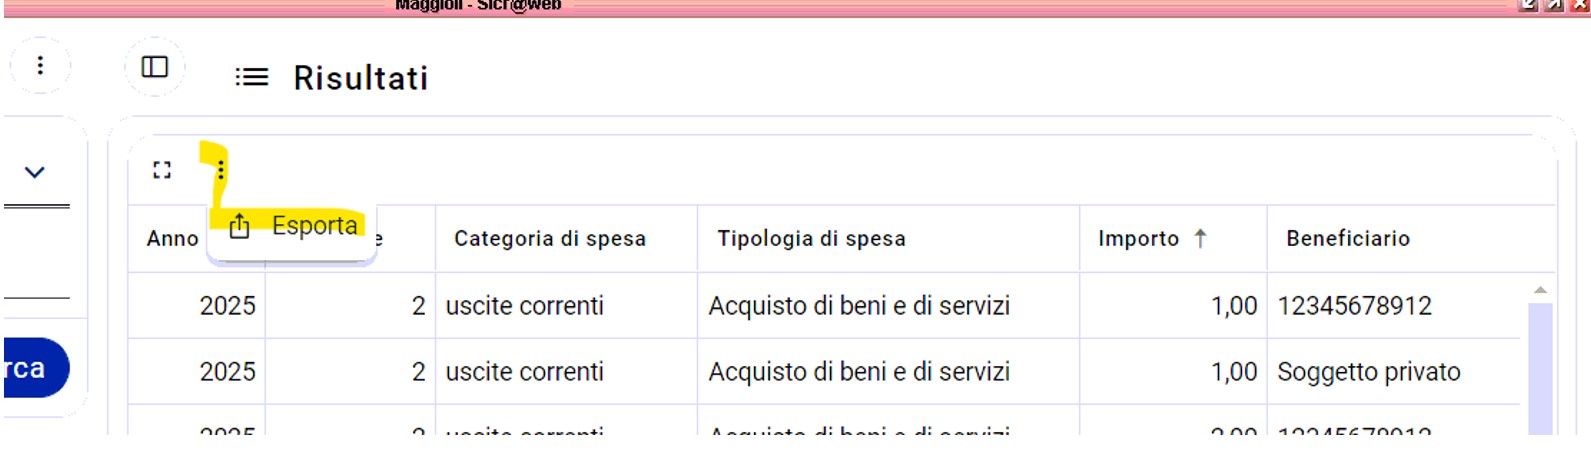Click the first row's 2025 year cell
This screenshot has height=457, width=1591.
coord(227,306)
